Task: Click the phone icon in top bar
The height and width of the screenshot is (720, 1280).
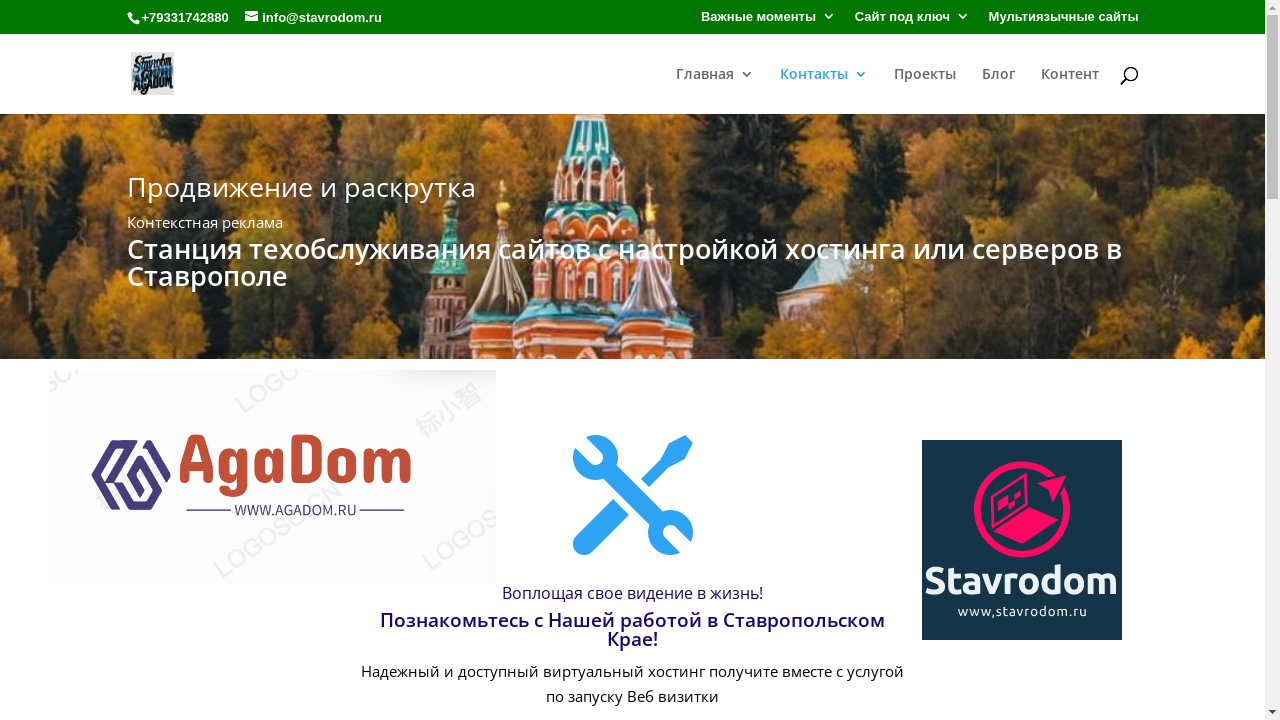Action: click(133, 17)
